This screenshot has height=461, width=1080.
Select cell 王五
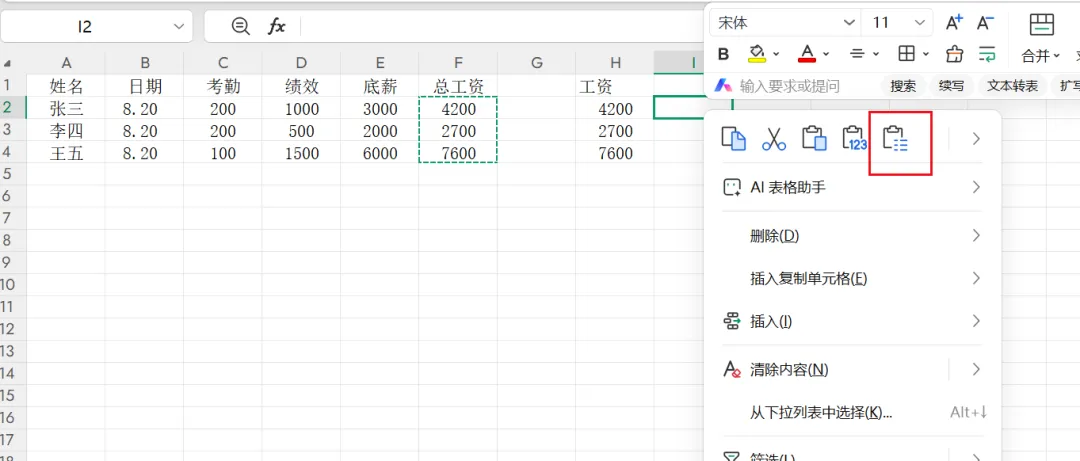66,153
